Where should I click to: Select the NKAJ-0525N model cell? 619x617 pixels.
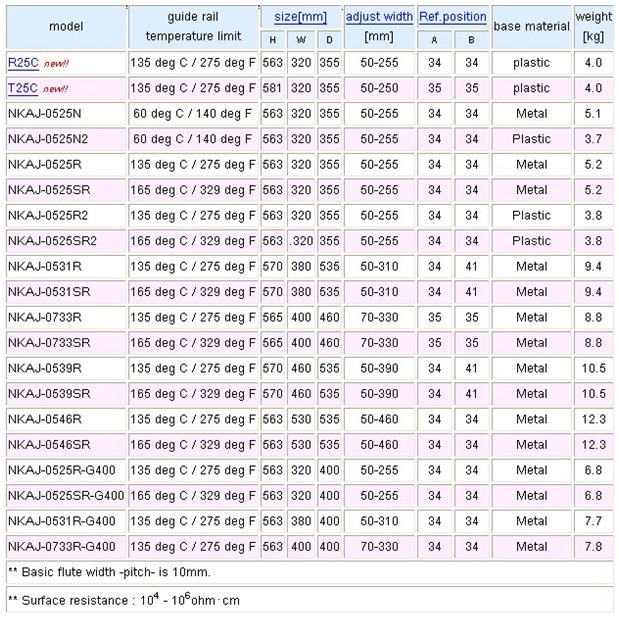(66, 114)
